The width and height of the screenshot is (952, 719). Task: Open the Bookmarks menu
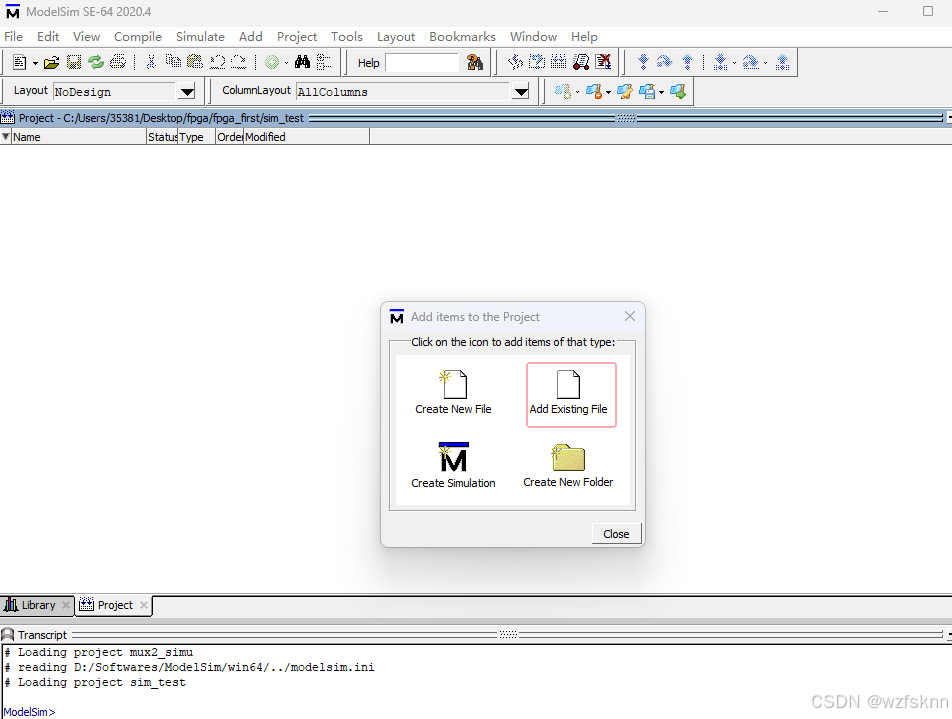tap(463, 36)
